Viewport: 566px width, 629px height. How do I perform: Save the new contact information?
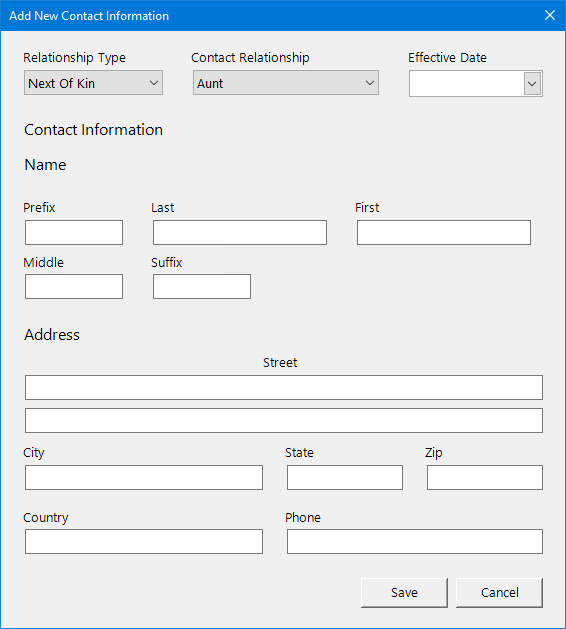(404, 592)
